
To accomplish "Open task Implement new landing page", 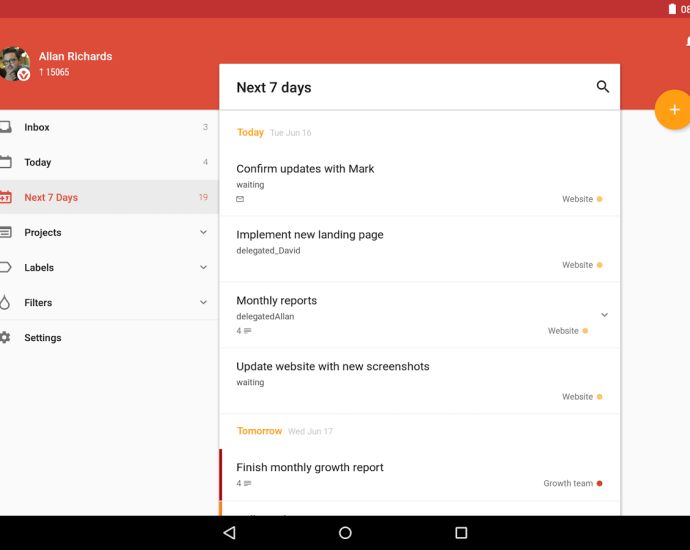I will (x=419, y=249).
